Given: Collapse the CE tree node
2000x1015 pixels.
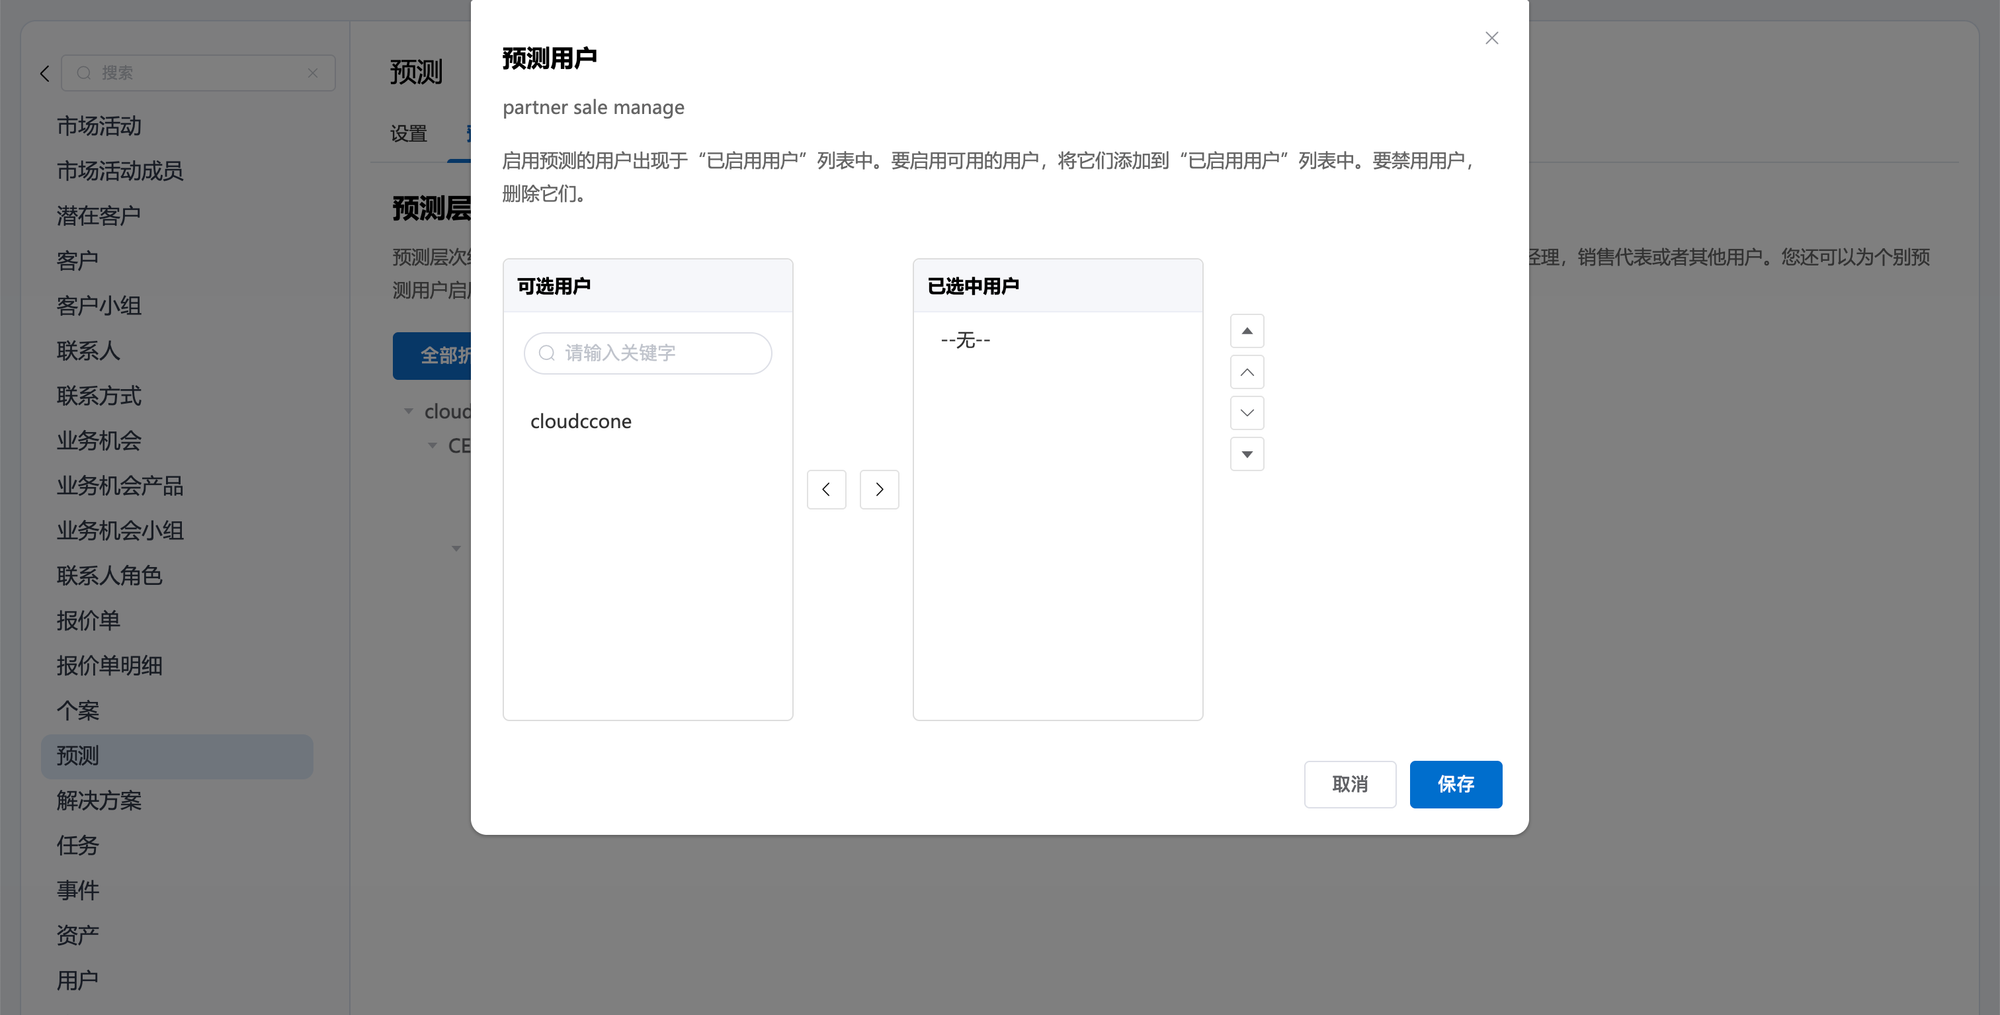Looking at the screenshot, I should click(432, 446).
